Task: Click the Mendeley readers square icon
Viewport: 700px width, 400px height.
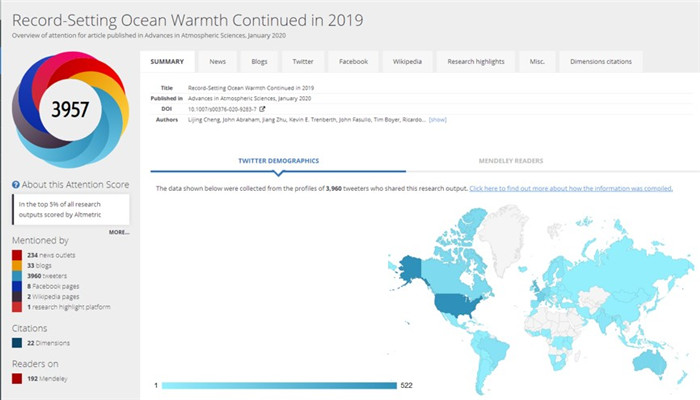Action: (x=16, y=380)
